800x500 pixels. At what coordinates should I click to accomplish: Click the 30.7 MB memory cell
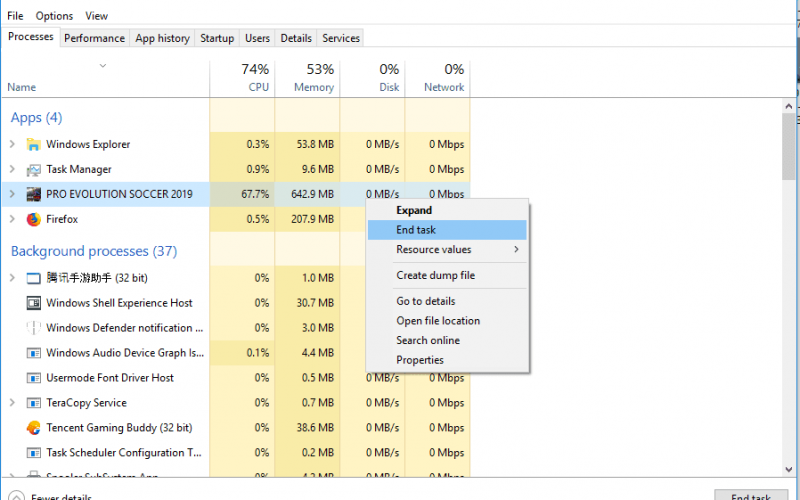[x=308, y=303]
